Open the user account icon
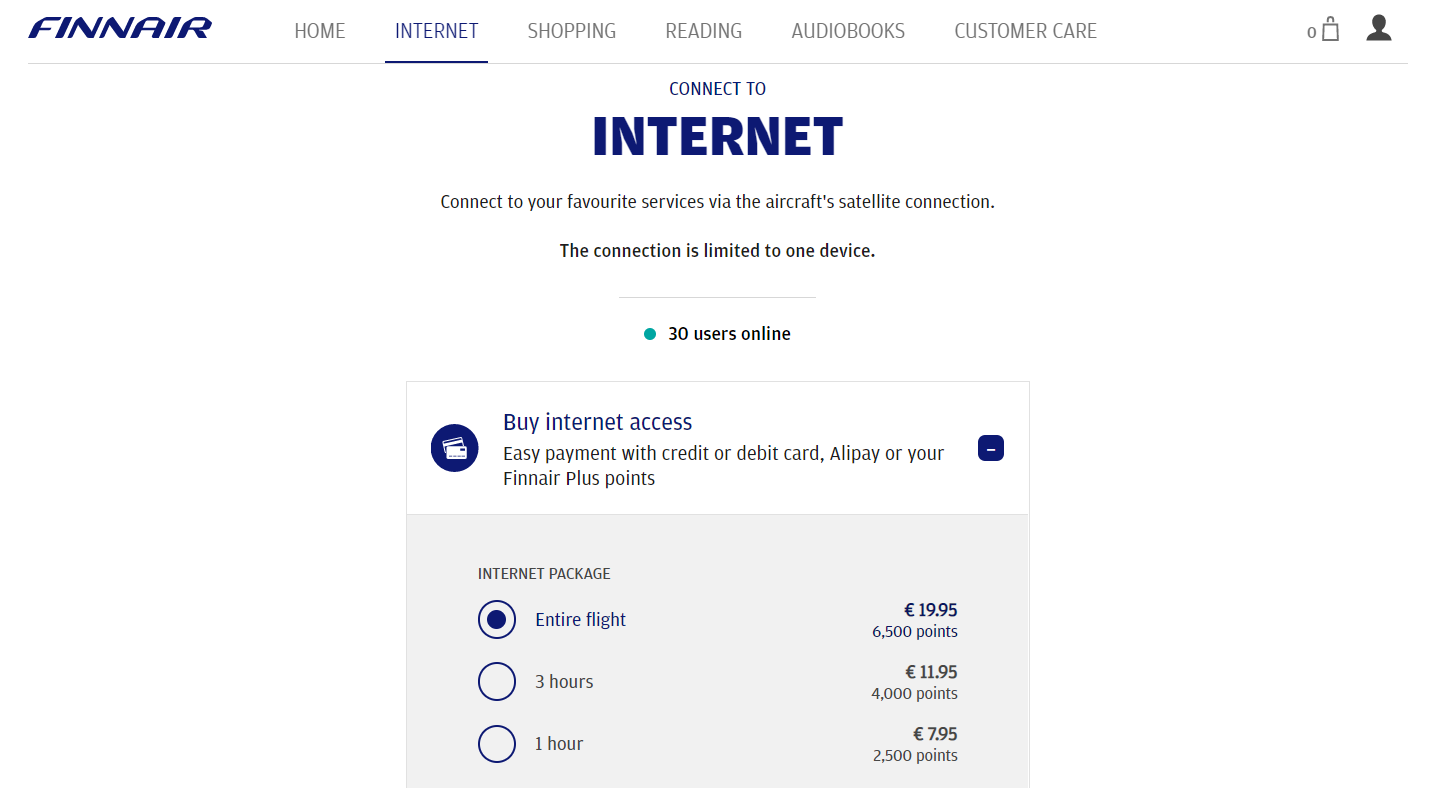This screenshot has height=788, width=1443. click(1379, 29)
